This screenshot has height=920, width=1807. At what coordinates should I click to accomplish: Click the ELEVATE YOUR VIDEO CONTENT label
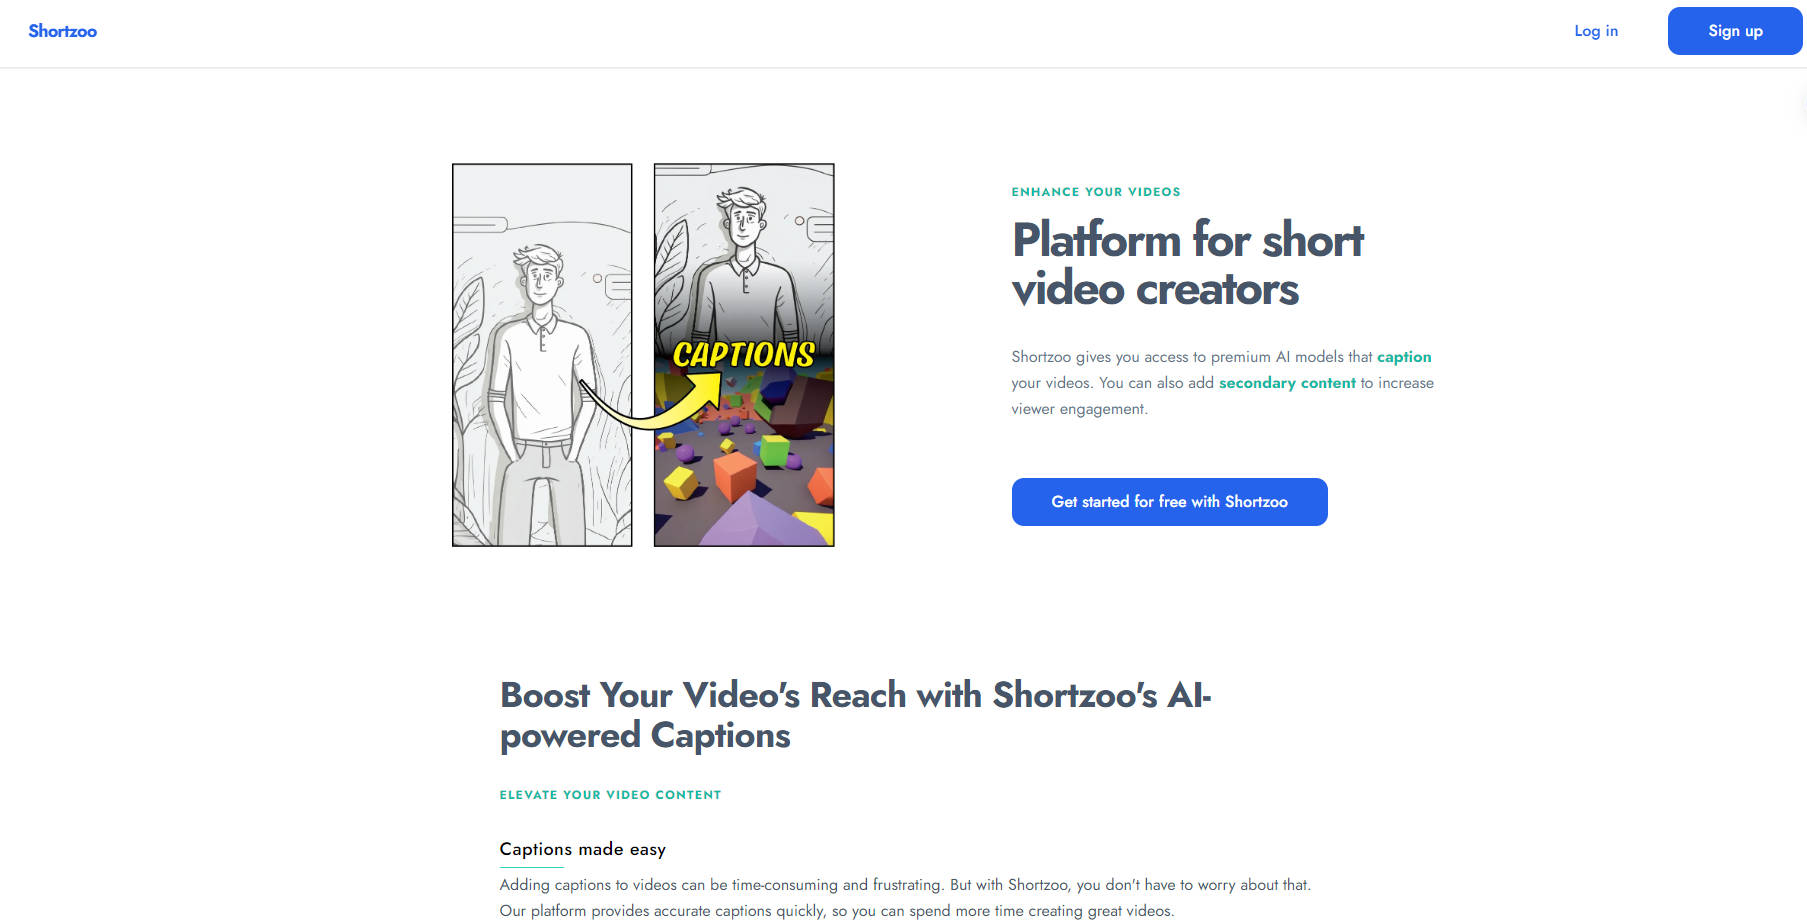pos(610,794)
